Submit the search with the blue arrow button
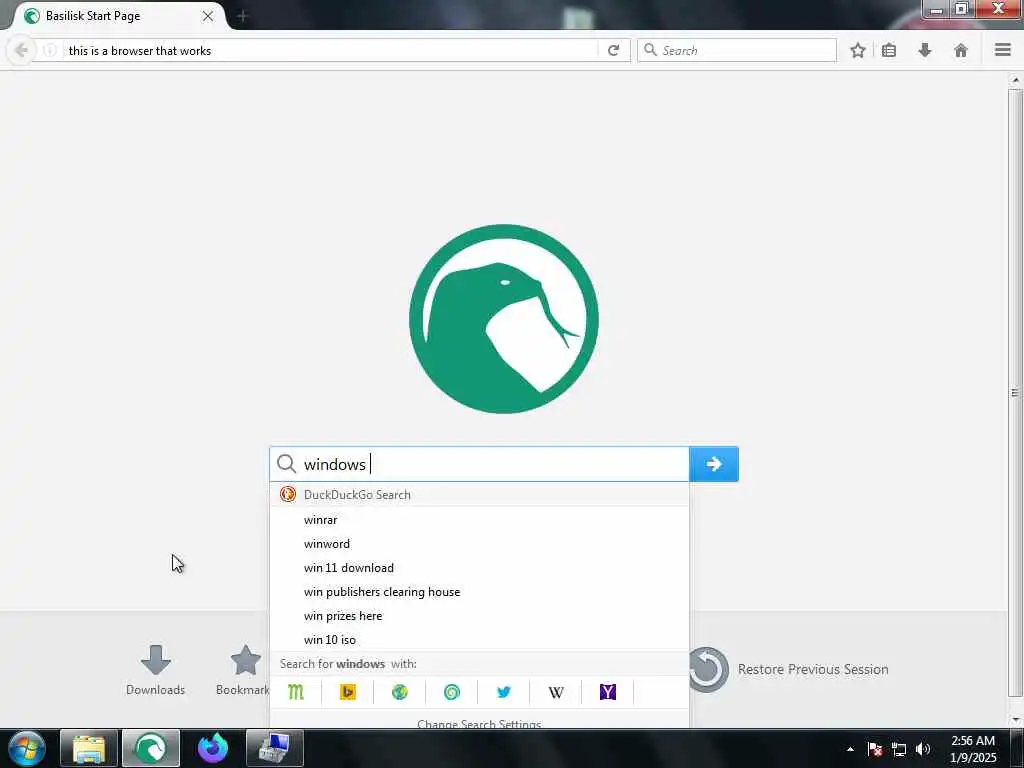Screen dimensions: 1024x768 point(714,464)
